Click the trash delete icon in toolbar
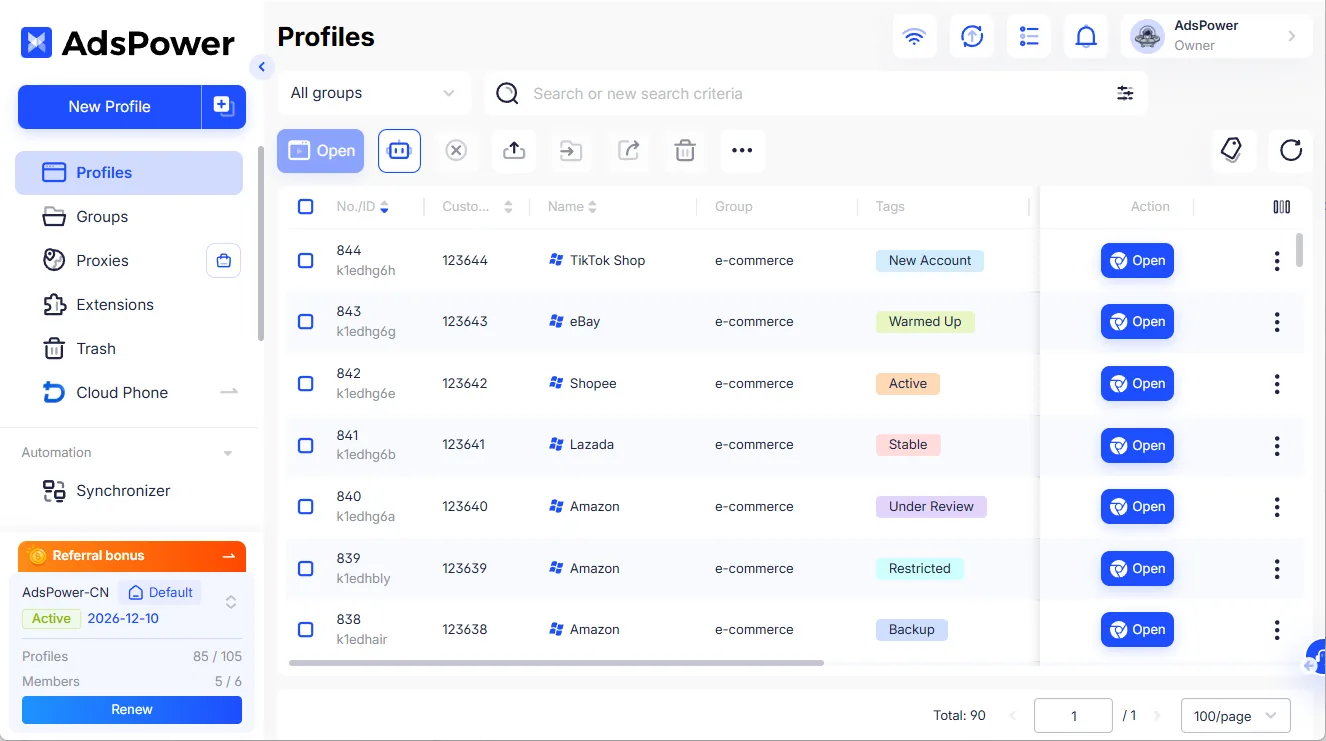Image resolution: width=1326 pixels, height=741 pixels. [685, 151]
